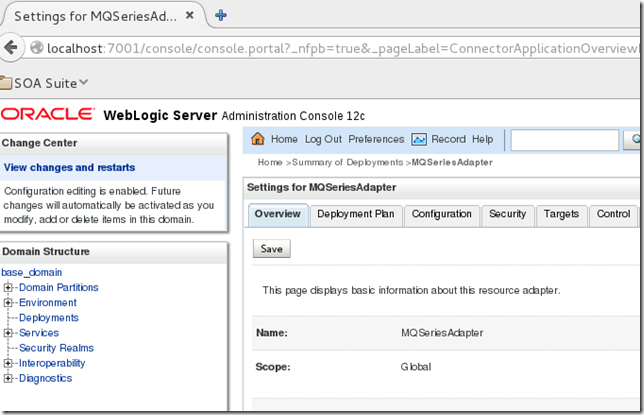The width and height of the screenshot is (644, 415).
Task: Open the Targets tab
Action: [562, 214]
